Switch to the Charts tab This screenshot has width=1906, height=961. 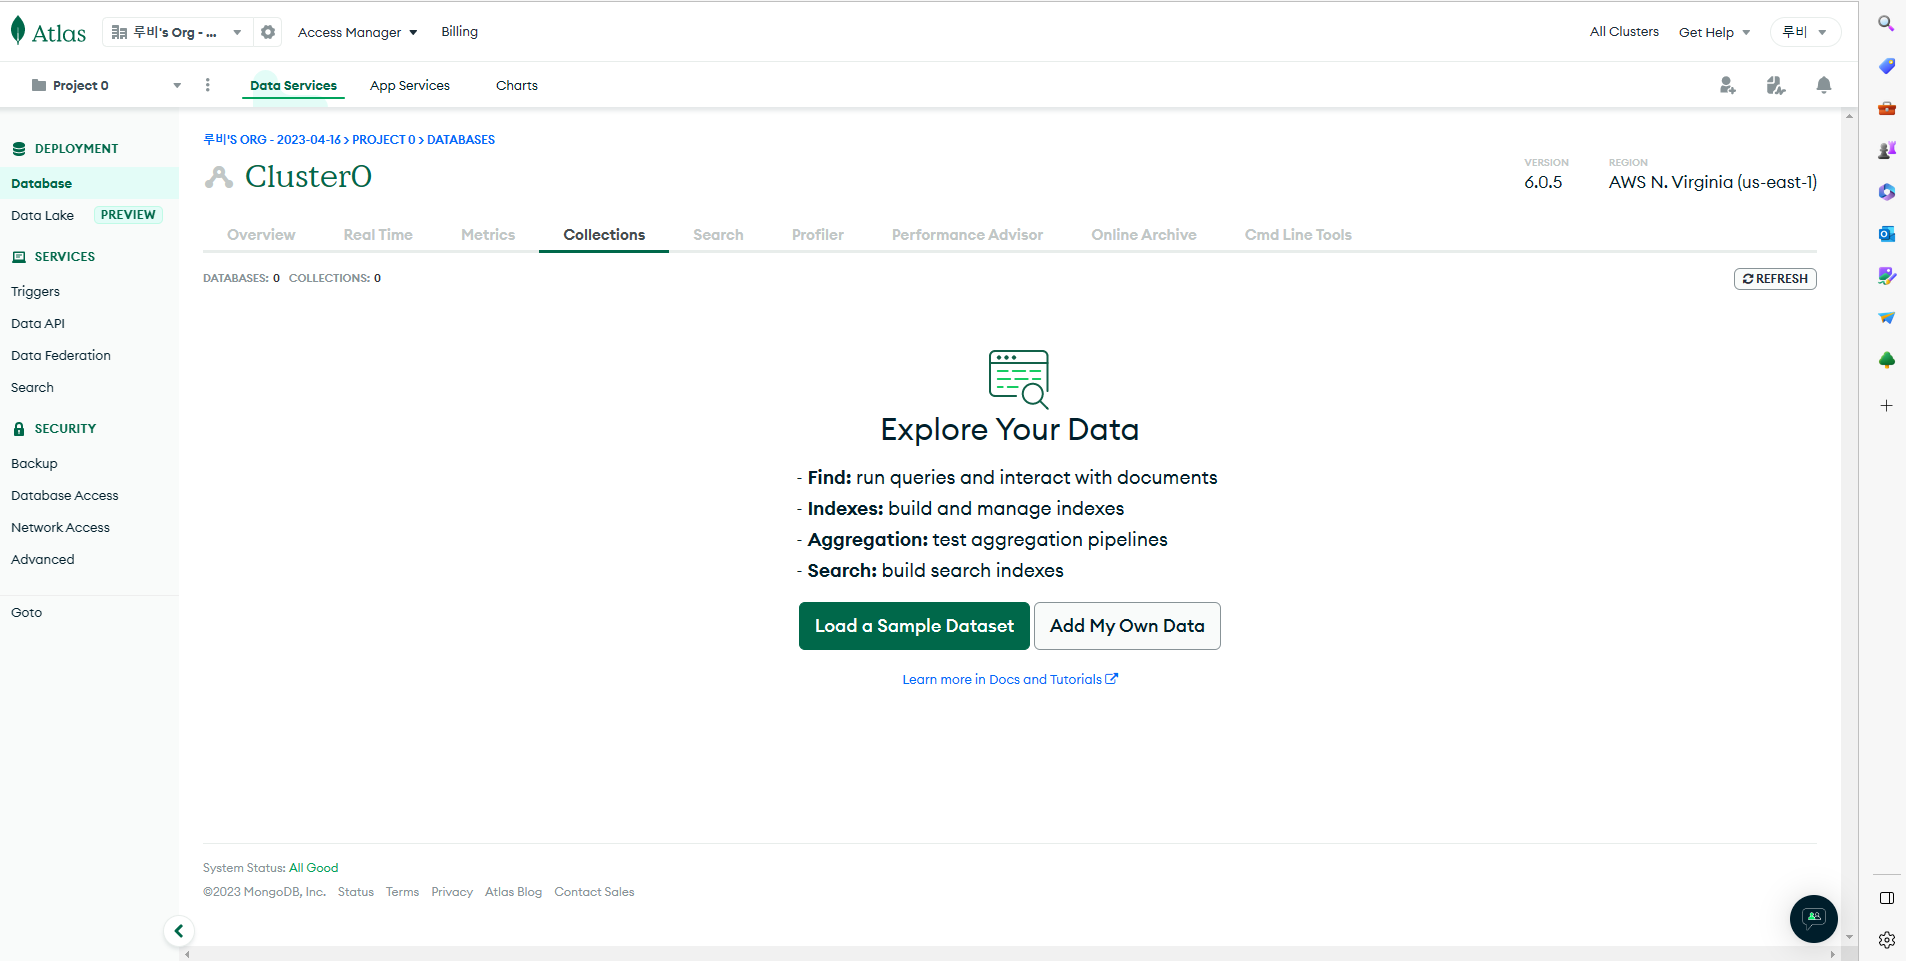(x=517, y=85)
